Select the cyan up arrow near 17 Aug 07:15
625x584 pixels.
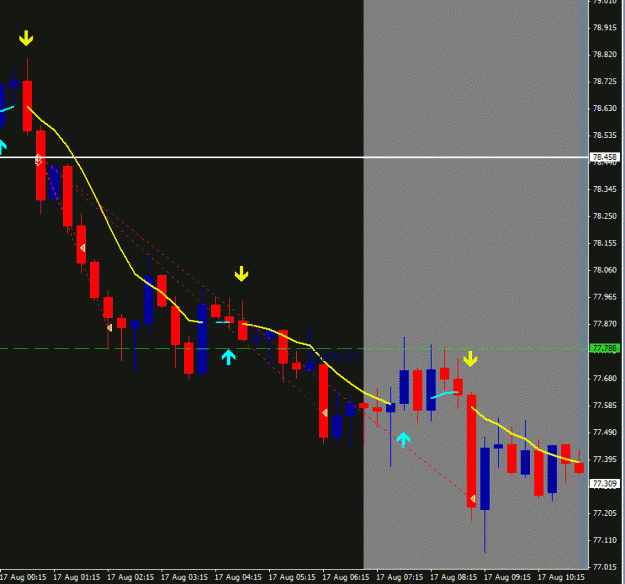point(403,440)
